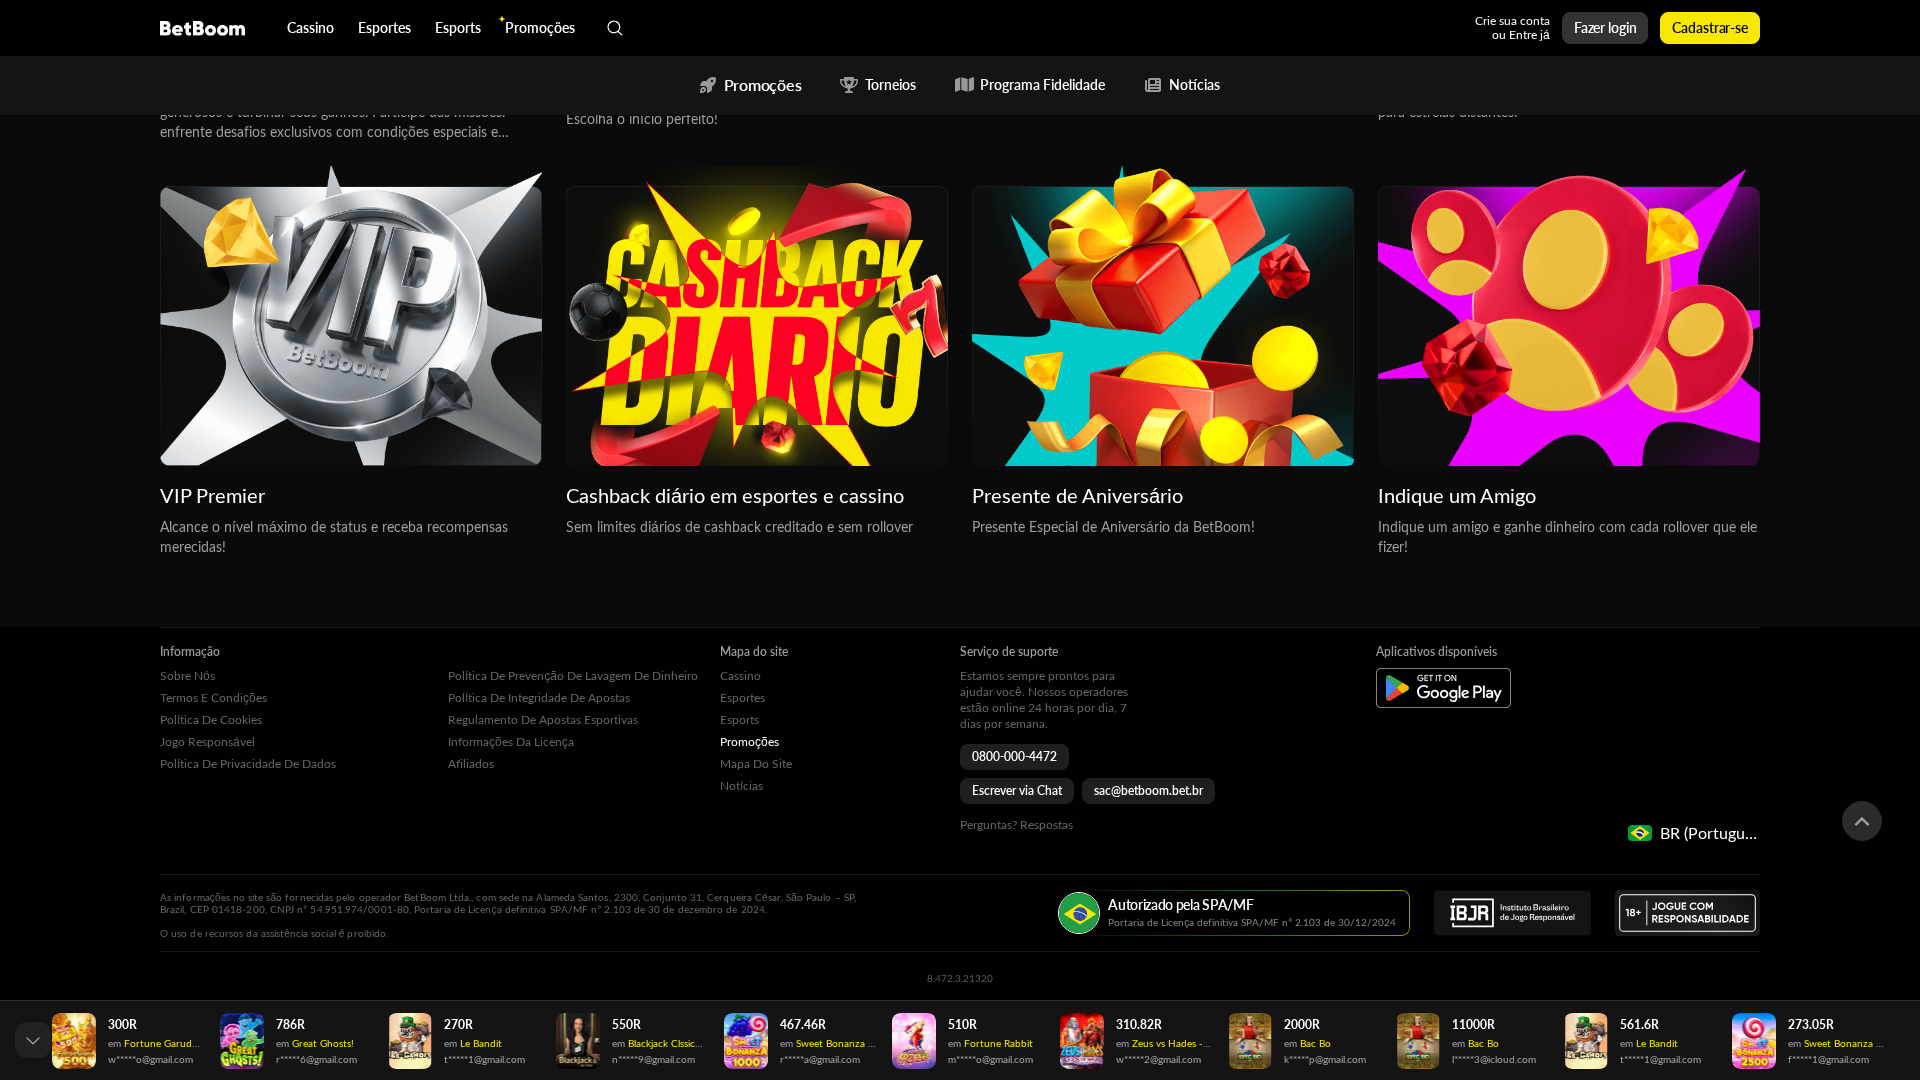Viewport: 1920px width, 1080px height.
Task: Open Política De Integridade De Apostas link
Action: [539, 698]
